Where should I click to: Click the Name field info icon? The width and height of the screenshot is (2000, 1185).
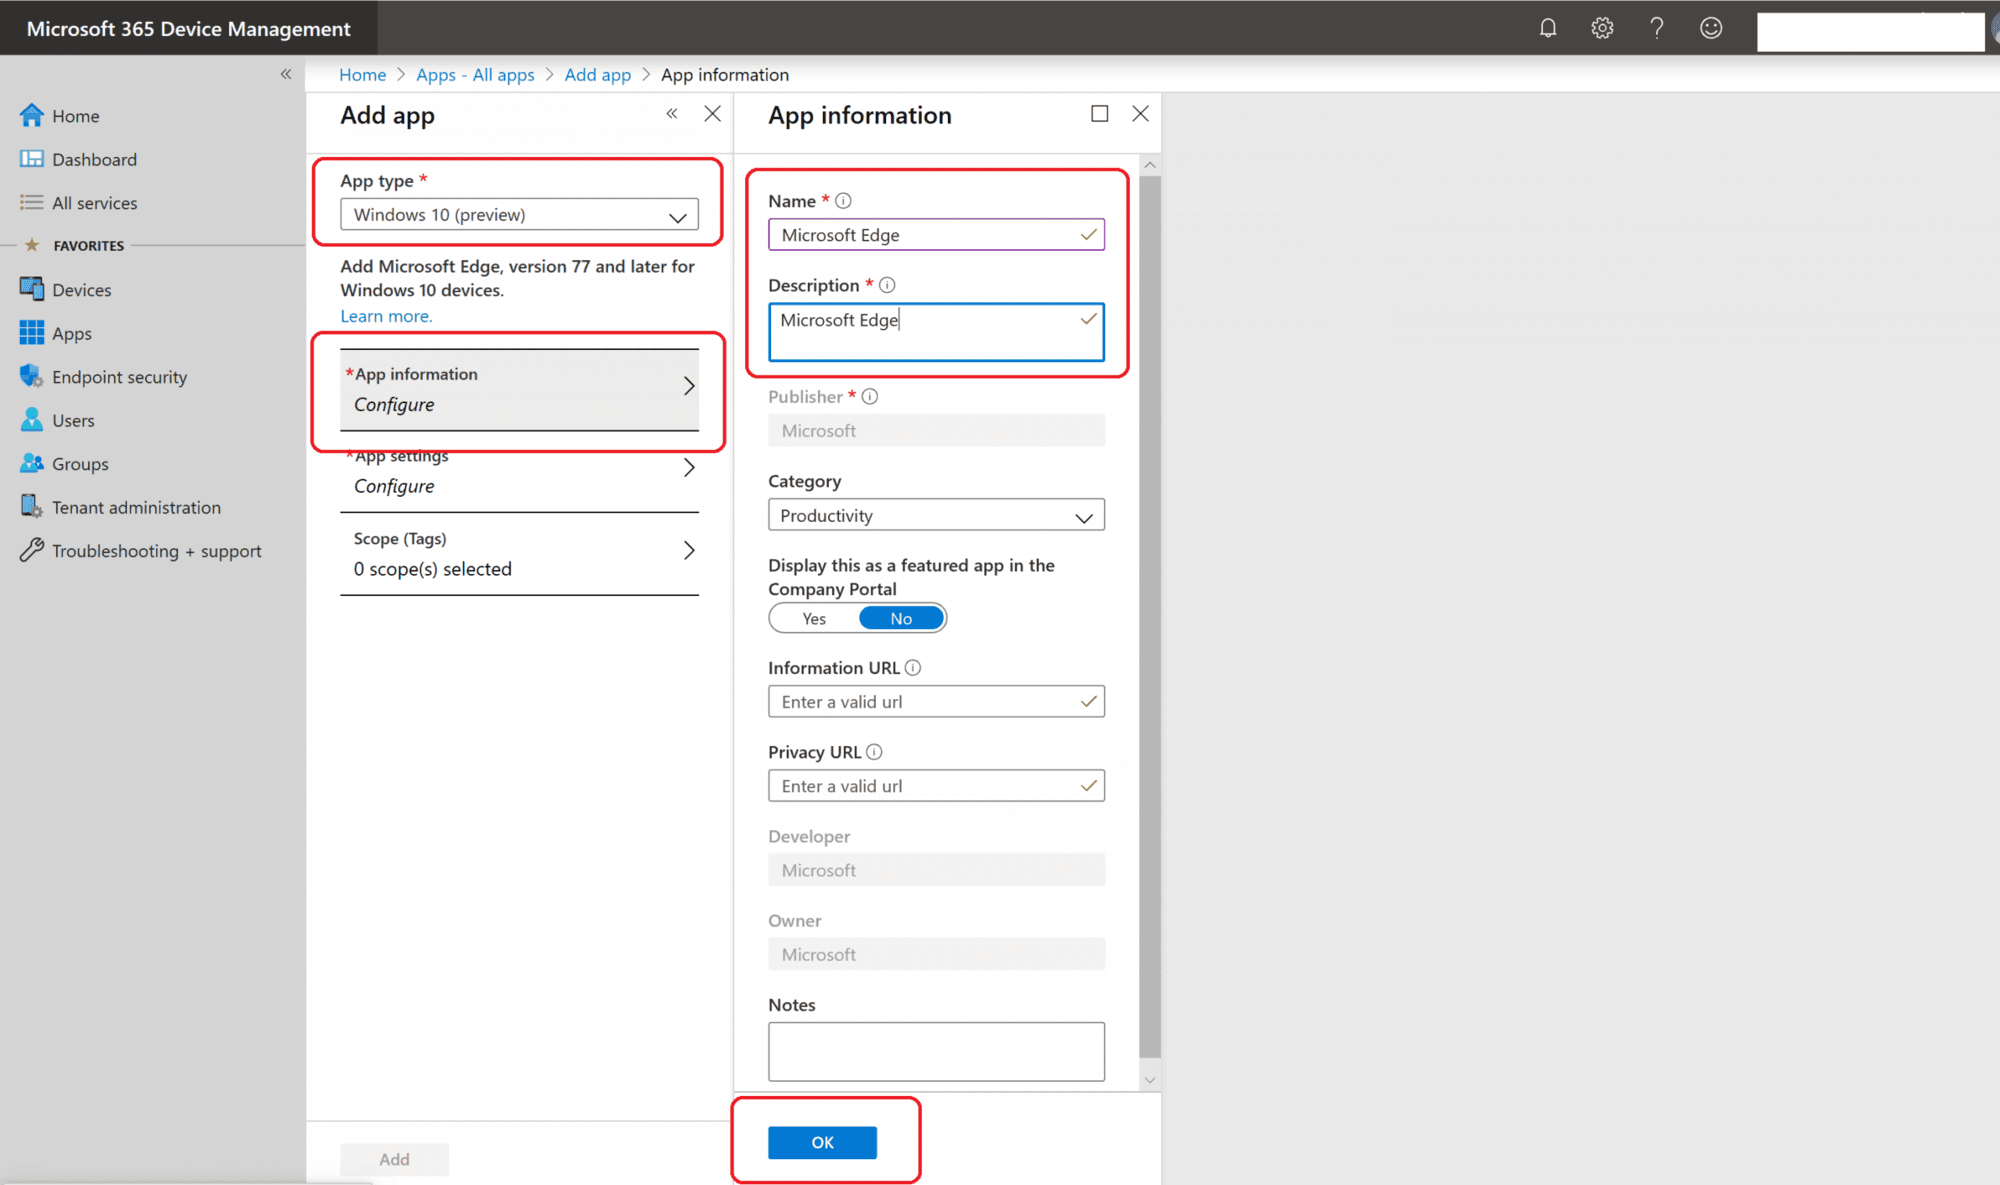point(843,201)
